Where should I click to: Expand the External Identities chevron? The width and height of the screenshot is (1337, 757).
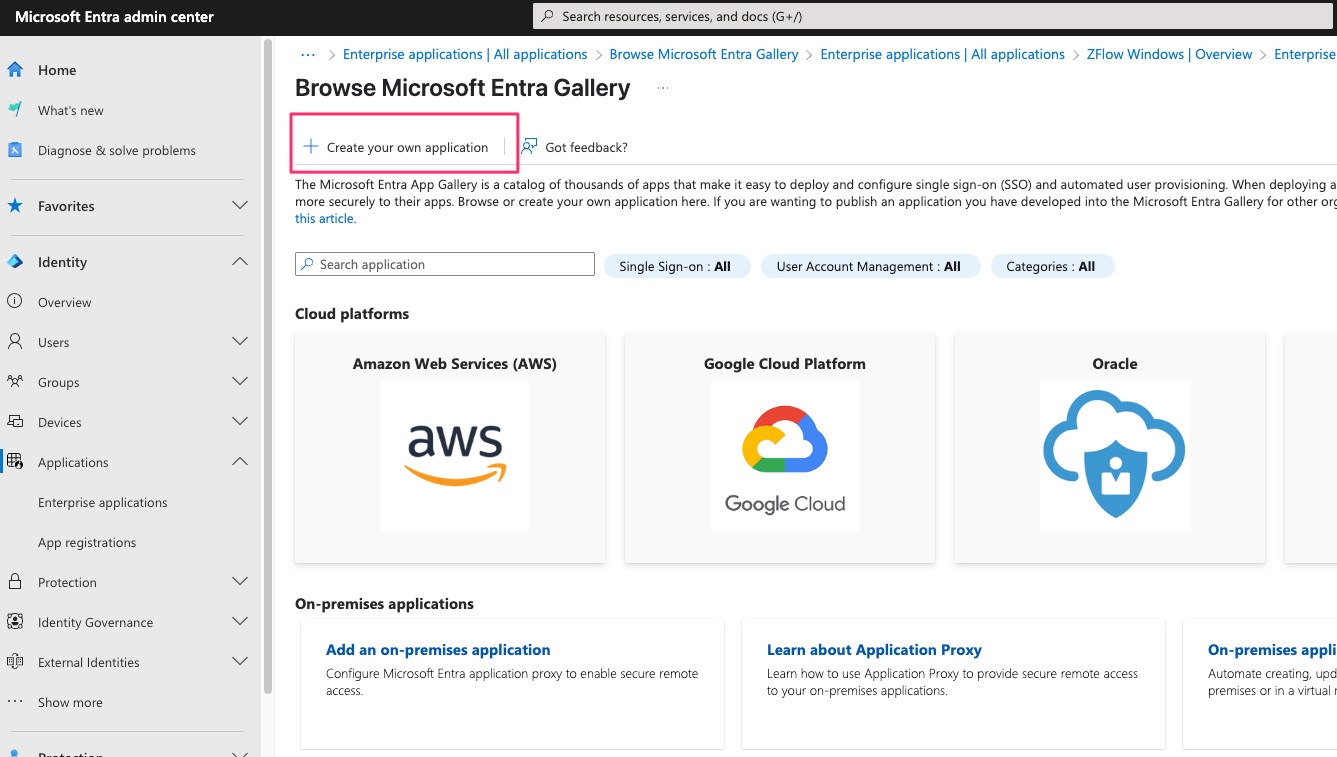pyautogui.click(x=240, y=662)
